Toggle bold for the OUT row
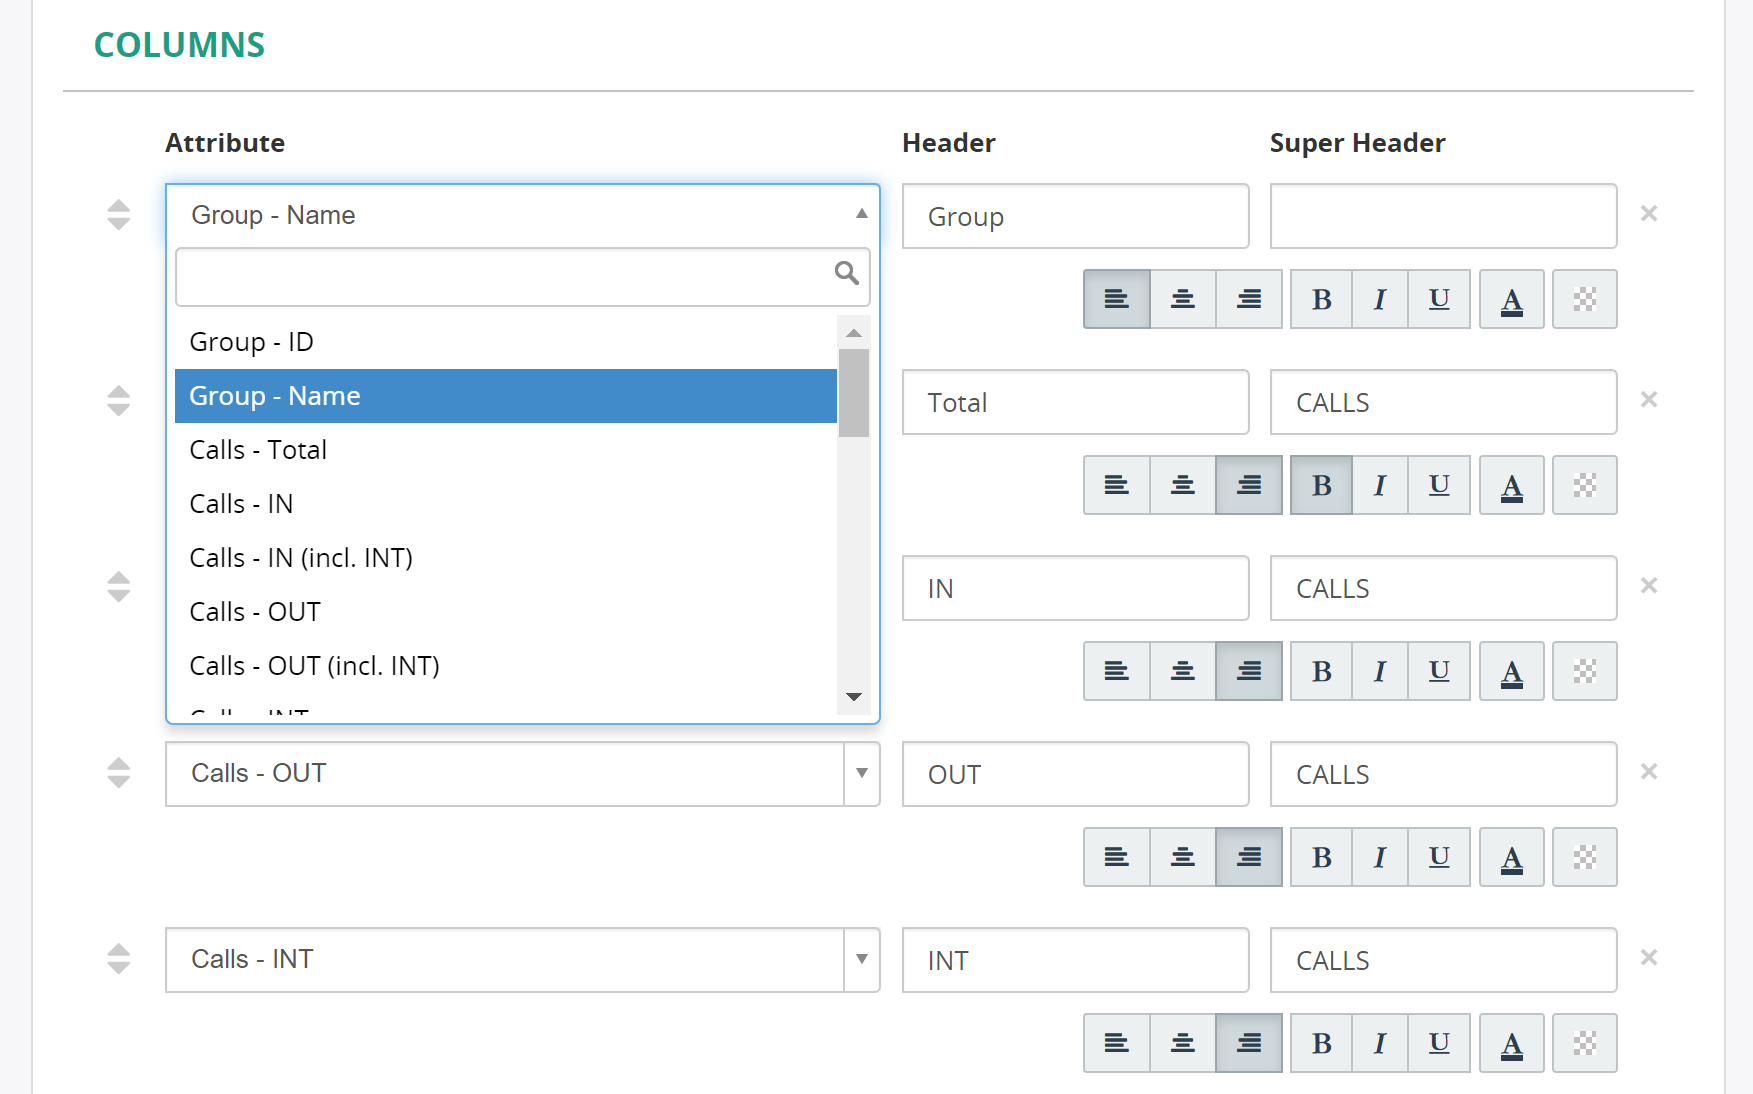The width and height of the screenshot is (1753, 1094). [x=1321, y=857]
